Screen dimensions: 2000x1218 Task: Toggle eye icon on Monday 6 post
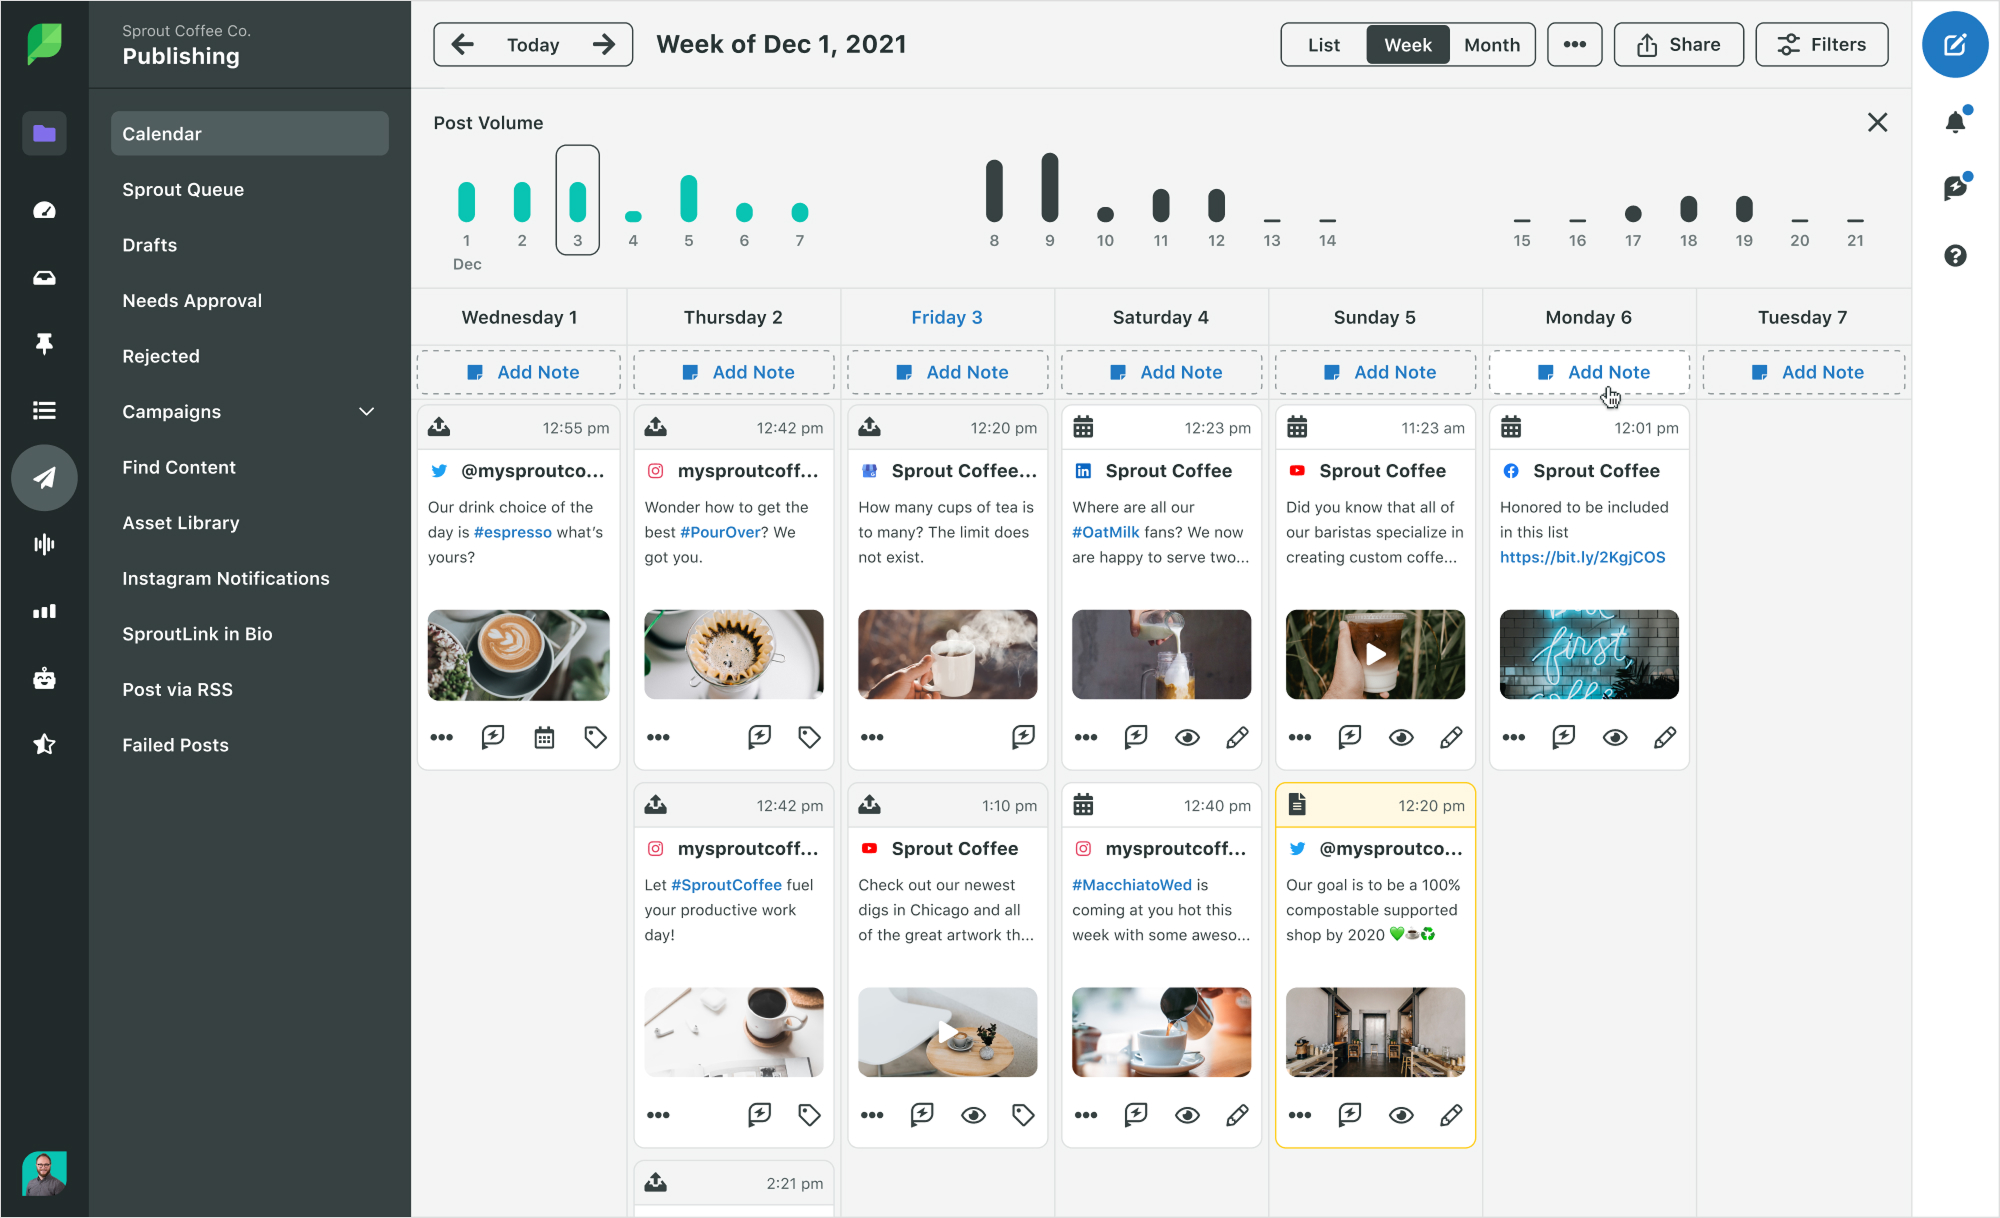(1616, 737)
